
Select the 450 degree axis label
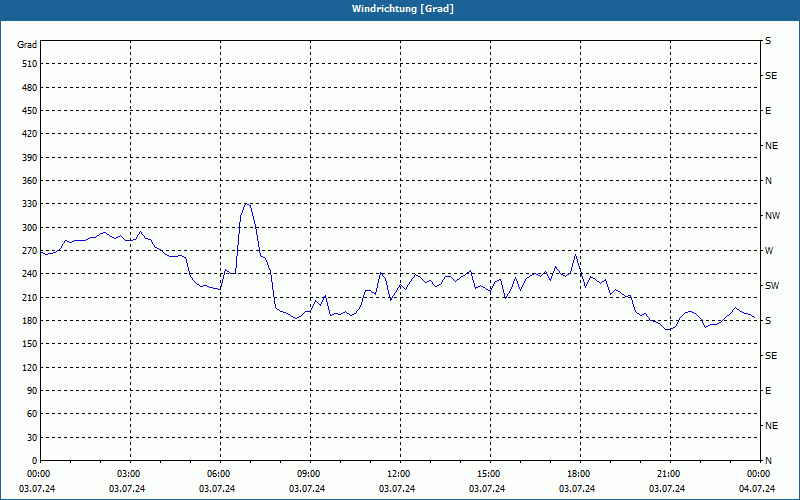(x=30, y=111)
